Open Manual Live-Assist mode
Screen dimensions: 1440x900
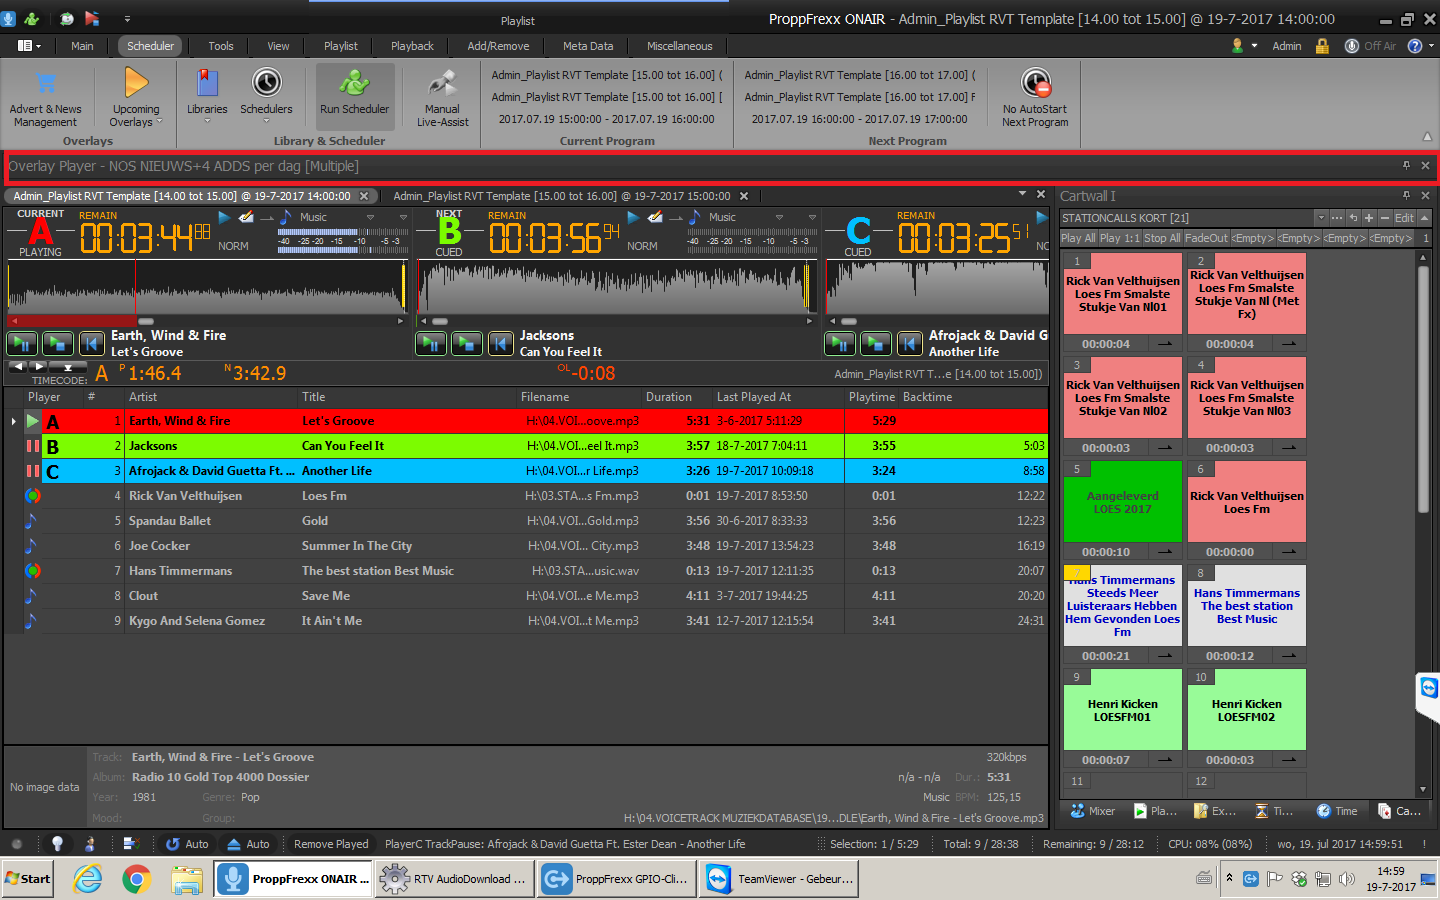tap(442, 98)
